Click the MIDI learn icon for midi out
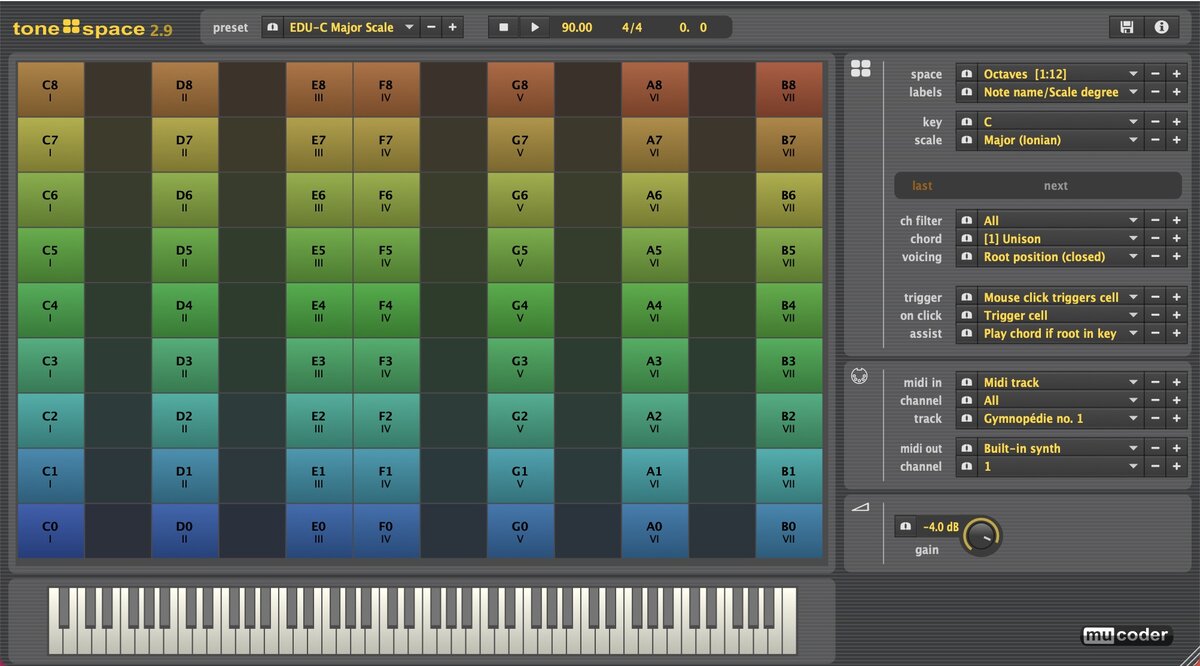Viewport: 1200px width, 666px height. tap(967, 448)
